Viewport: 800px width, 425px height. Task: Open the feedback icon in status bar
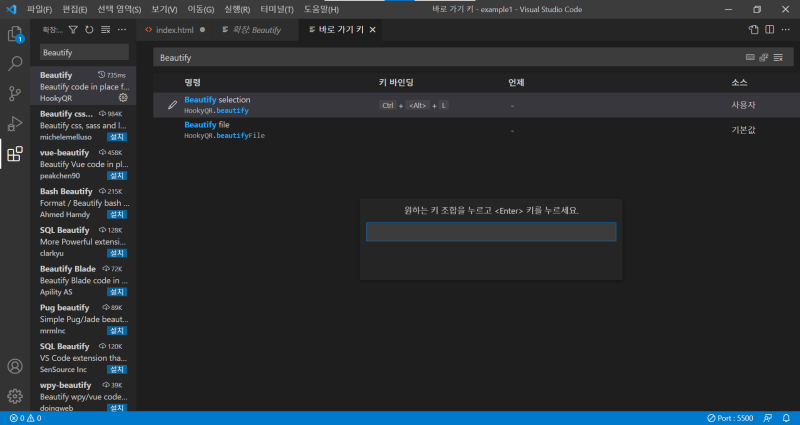(767, 418)
